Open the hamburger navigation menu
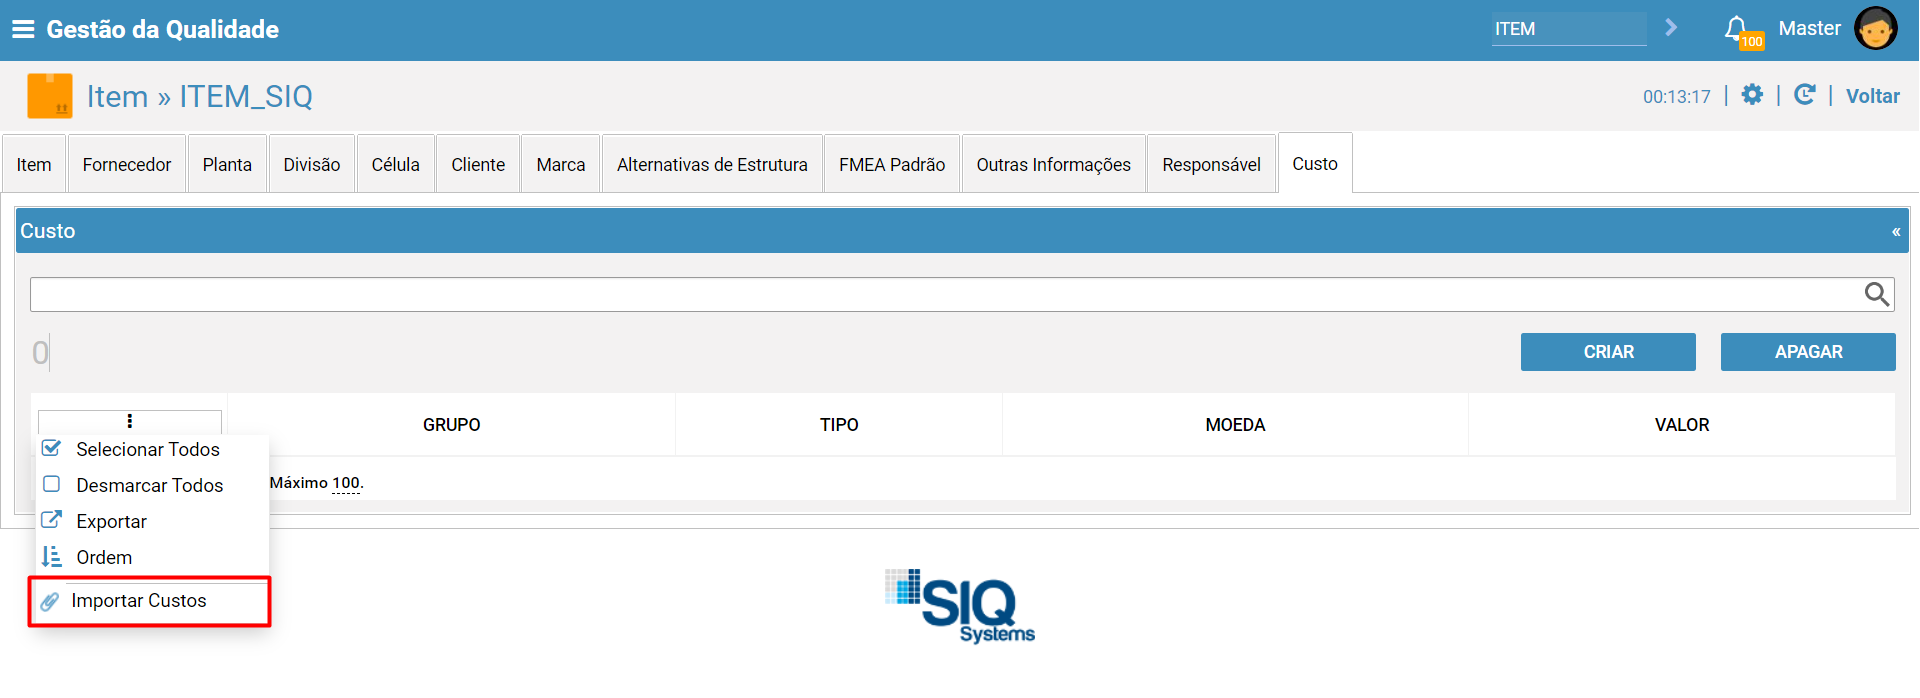Viewport: 1920px width, 698px height. click(x=23, y=29)
